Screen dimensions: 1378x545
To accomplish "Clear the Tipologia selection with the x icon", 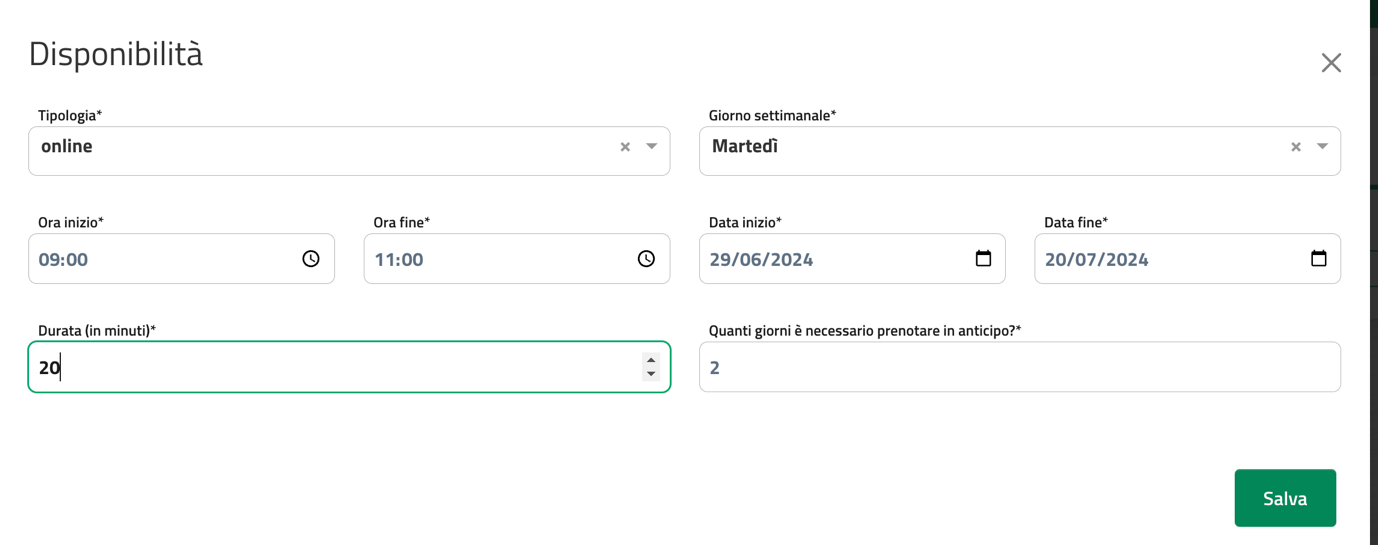I will click(x=625, y=147).
